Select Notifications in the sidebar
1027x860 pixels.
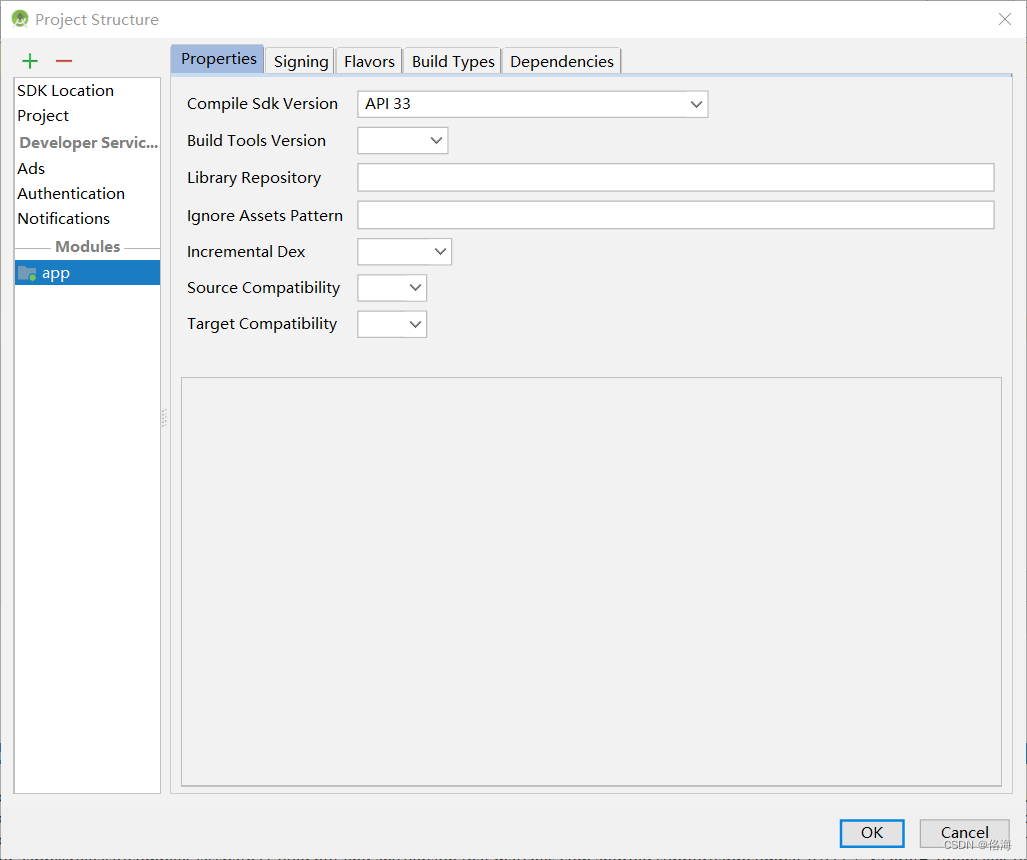(63, 218)
